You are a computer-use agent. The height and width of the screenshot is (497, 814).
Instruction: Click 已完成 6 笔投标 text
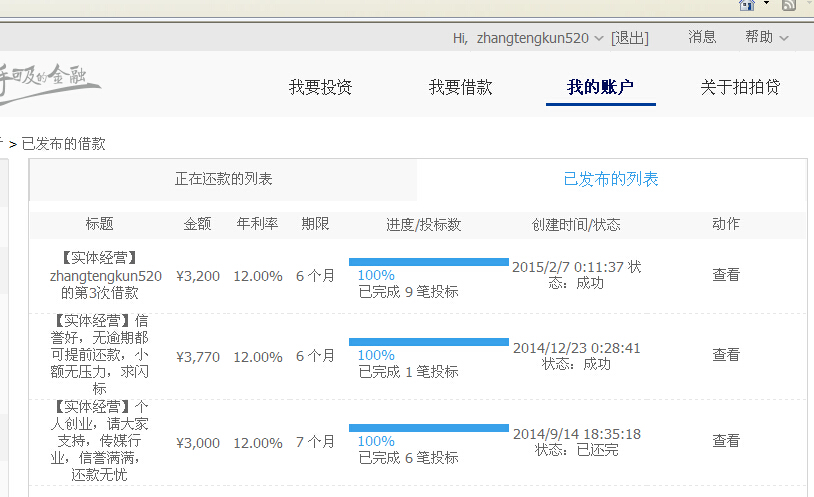pos(409,458)
